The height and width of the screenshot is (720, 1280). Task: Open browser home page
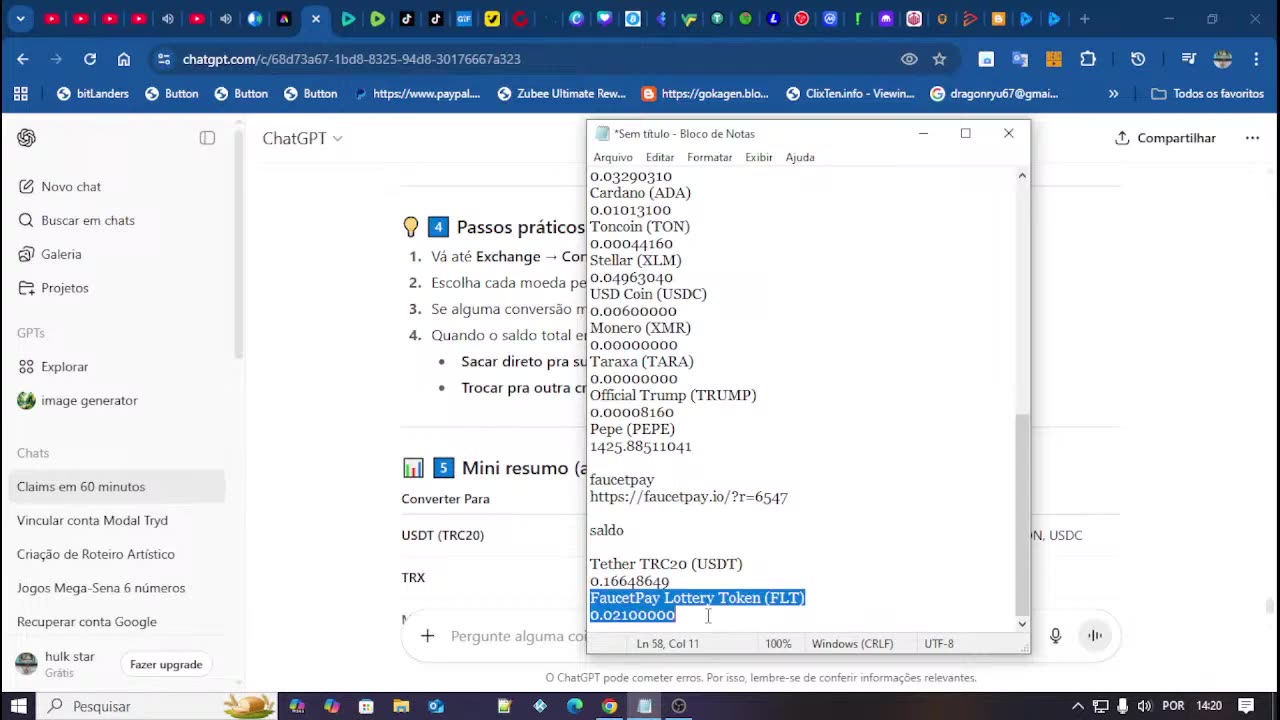point(124,59)
